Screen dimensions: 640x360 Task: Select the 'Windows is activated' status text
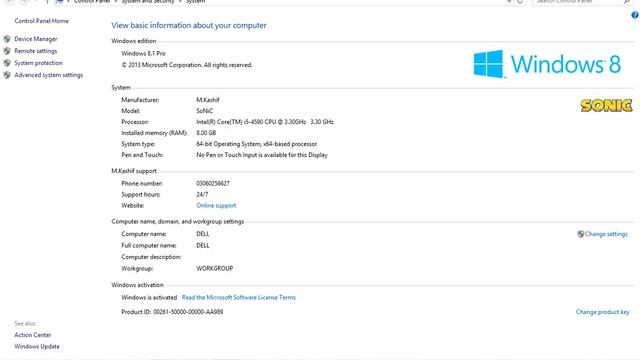149,298
